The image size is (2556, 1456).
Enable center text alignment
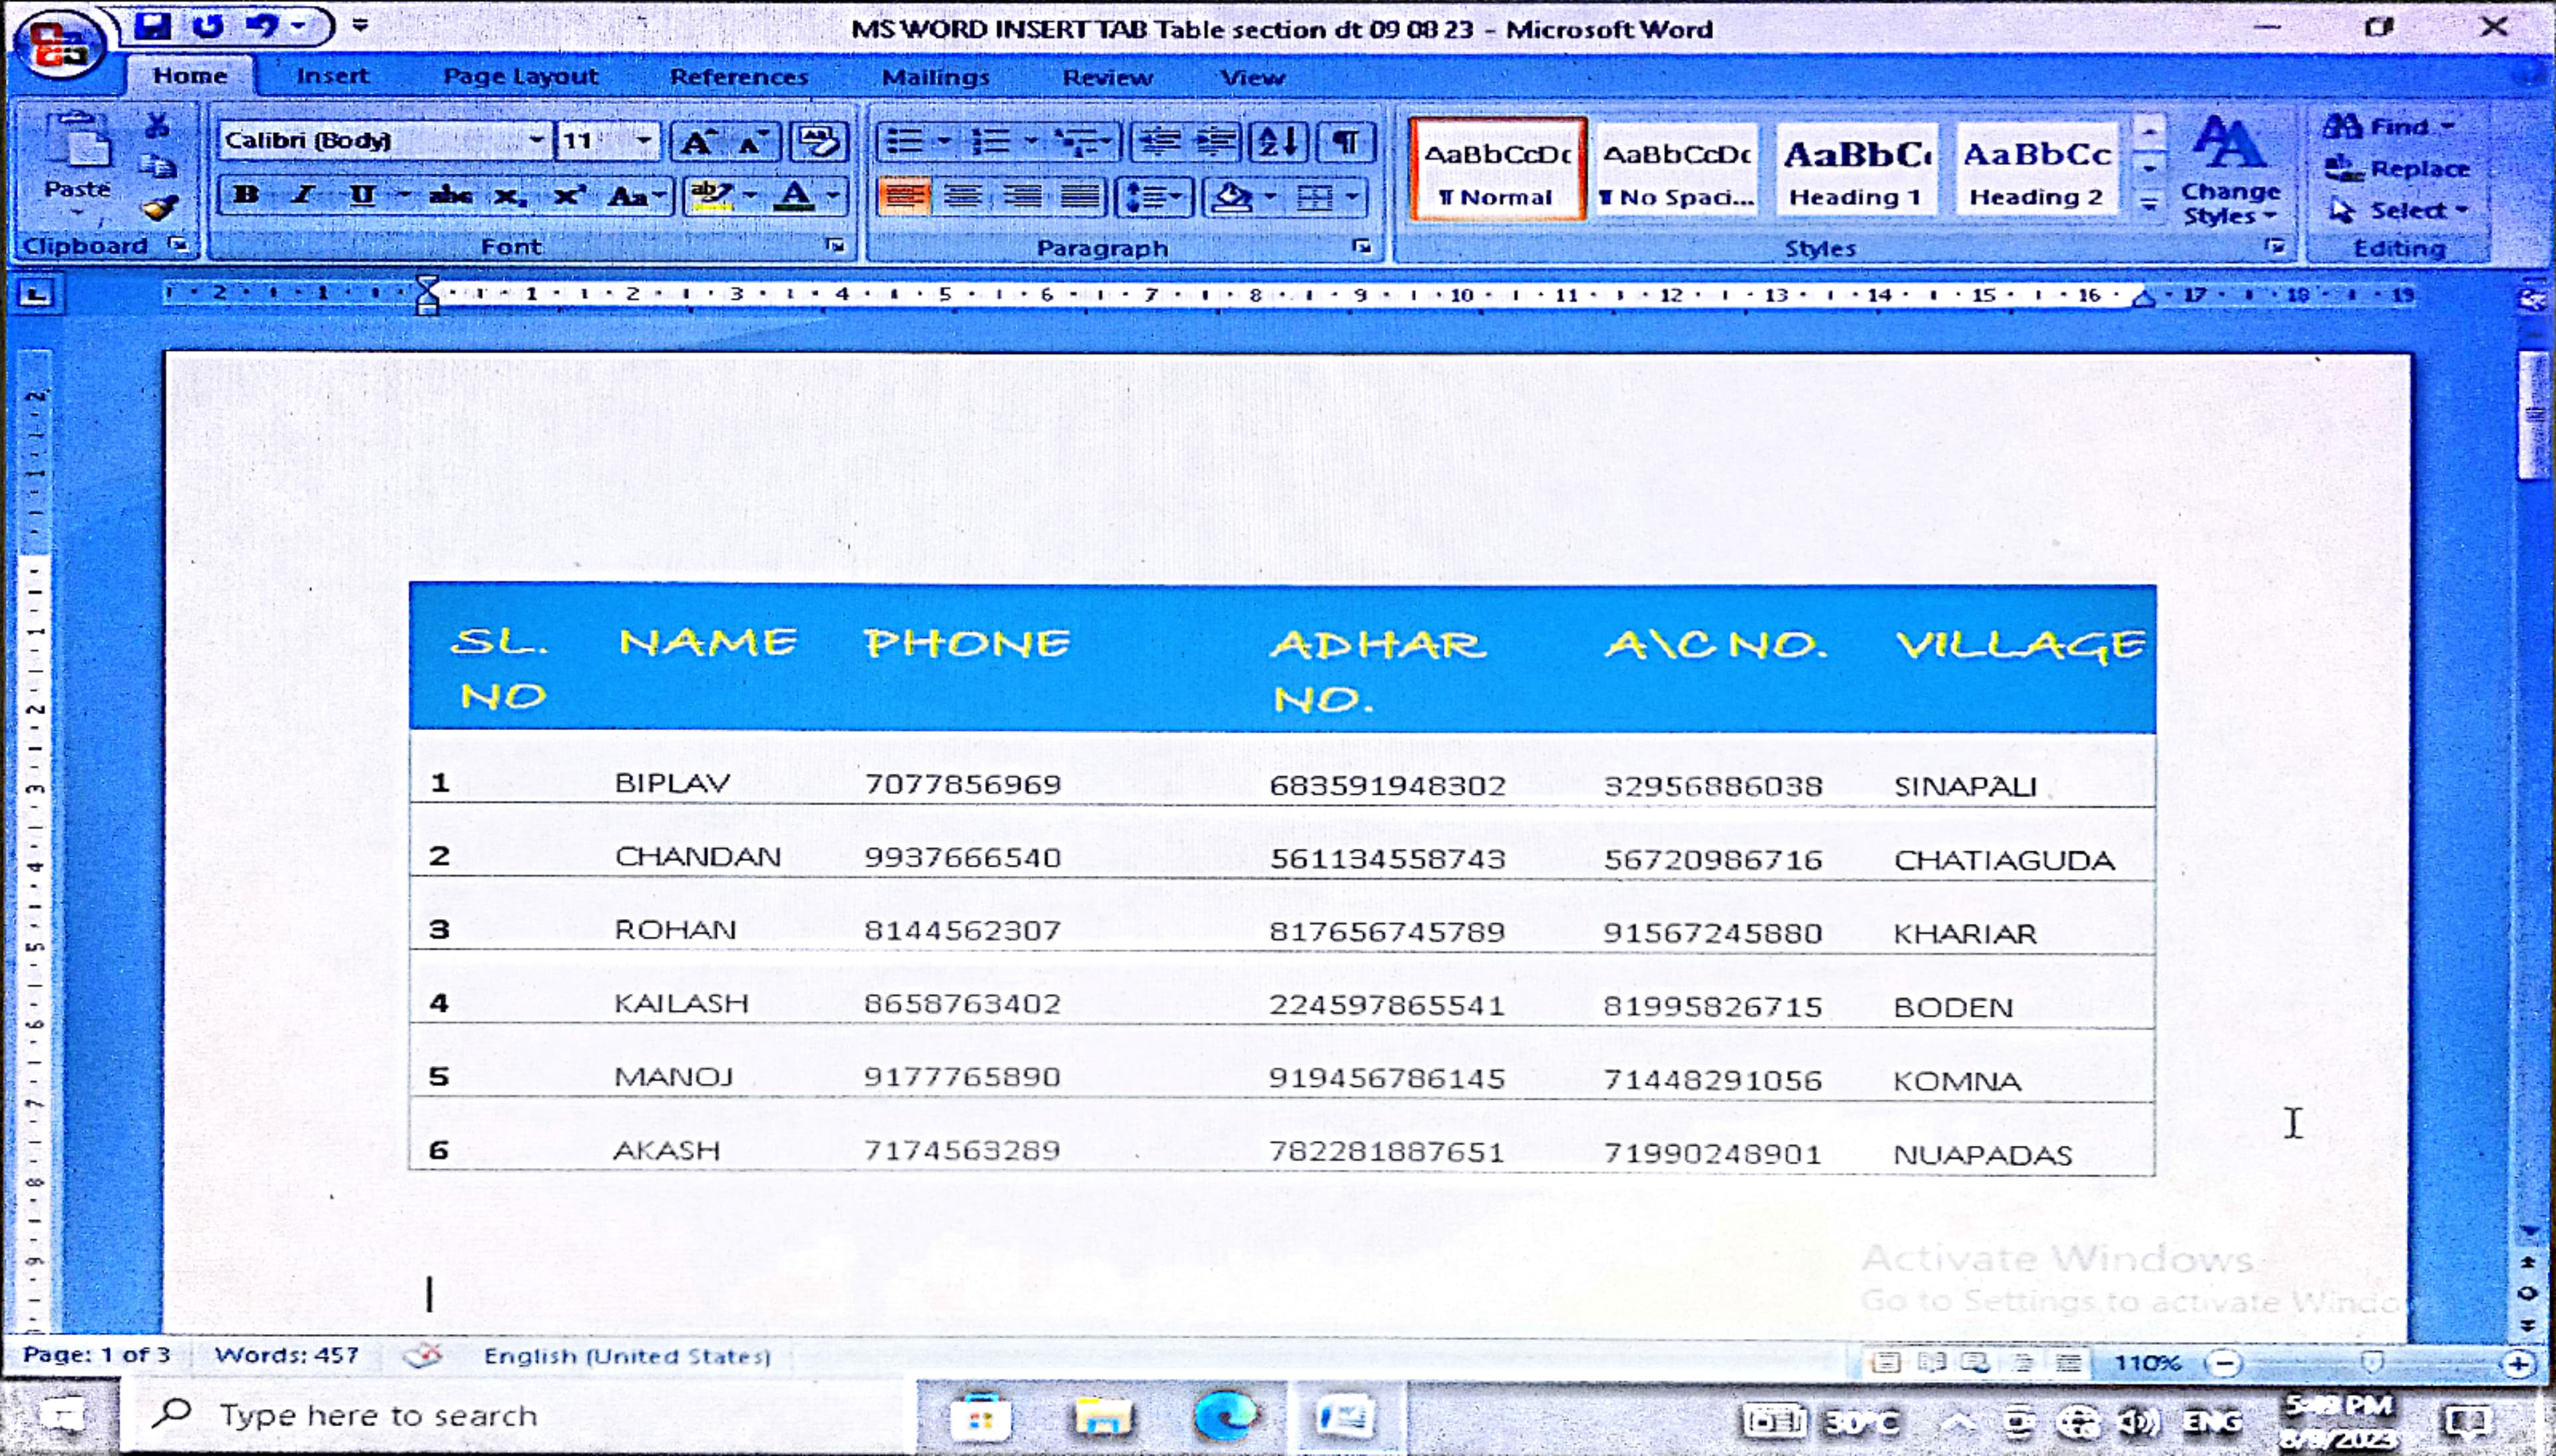tap(962, 196)
